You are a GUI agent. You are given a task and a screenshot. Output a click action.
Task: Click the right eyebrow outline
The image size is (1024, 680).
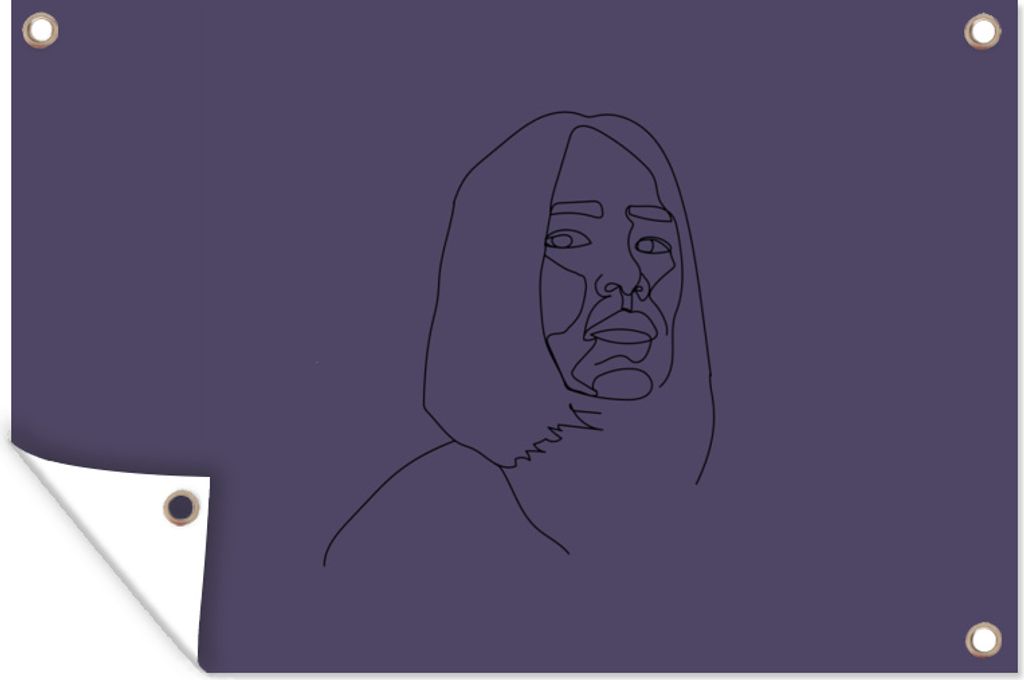[x=649, y=213]
